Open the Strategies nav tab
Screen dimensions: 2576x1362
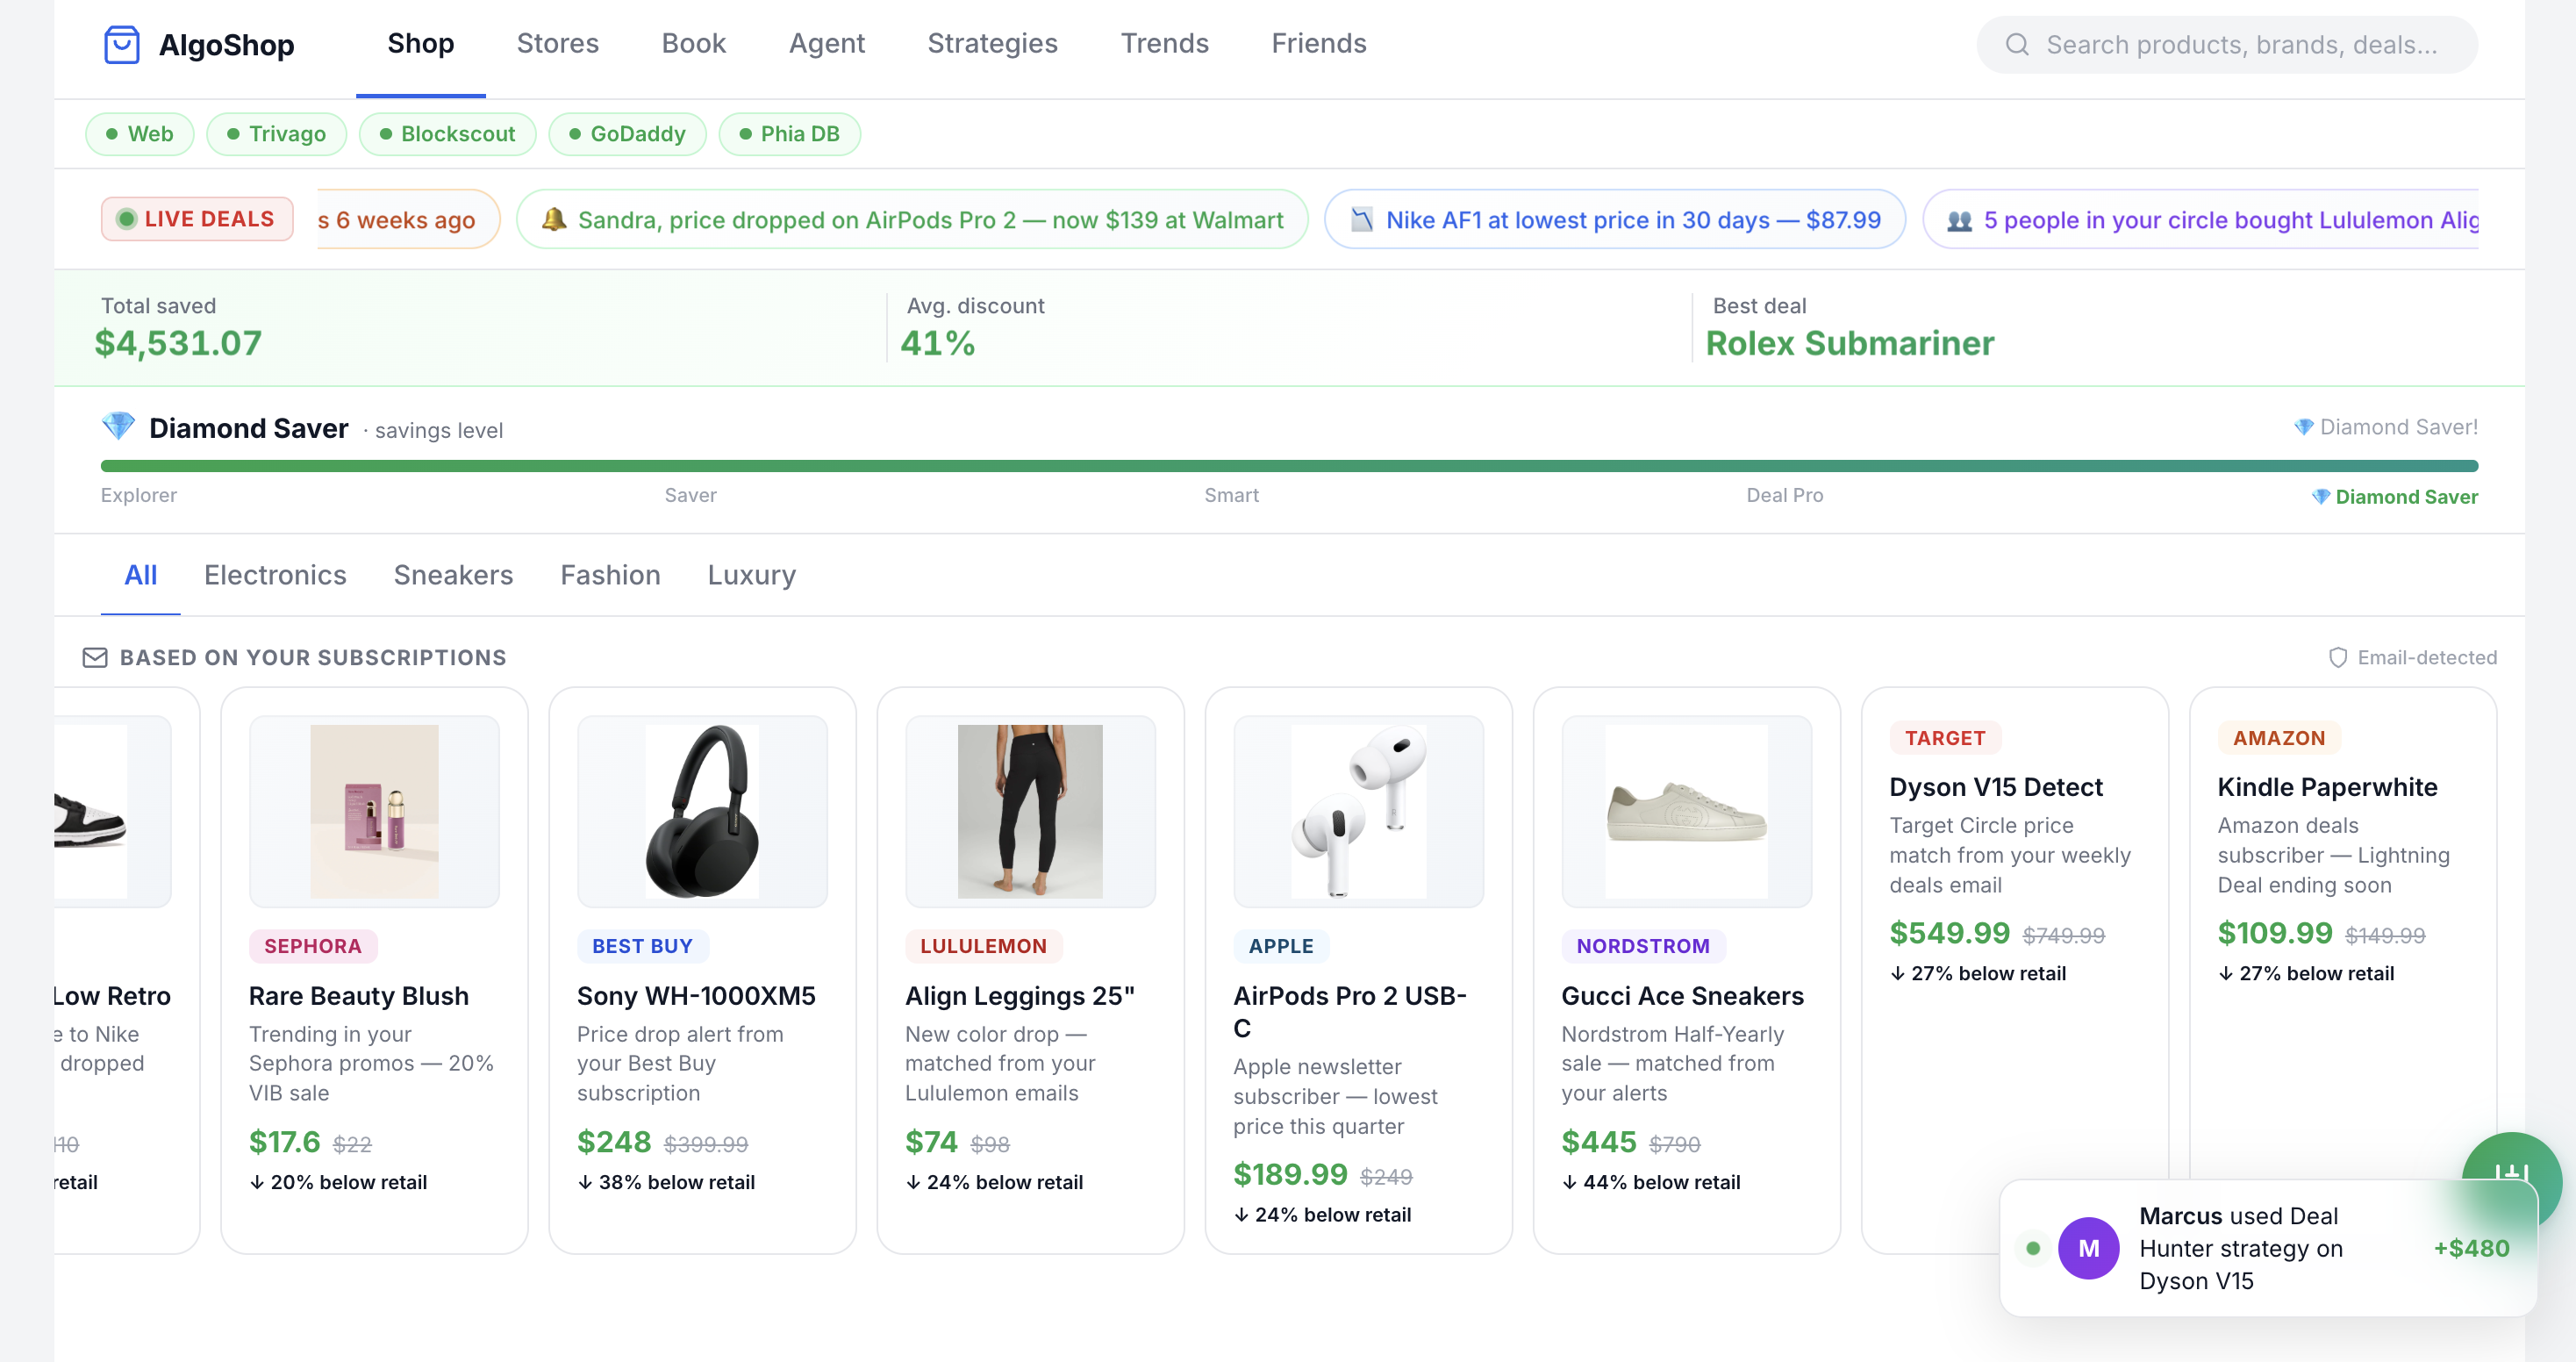991,43
